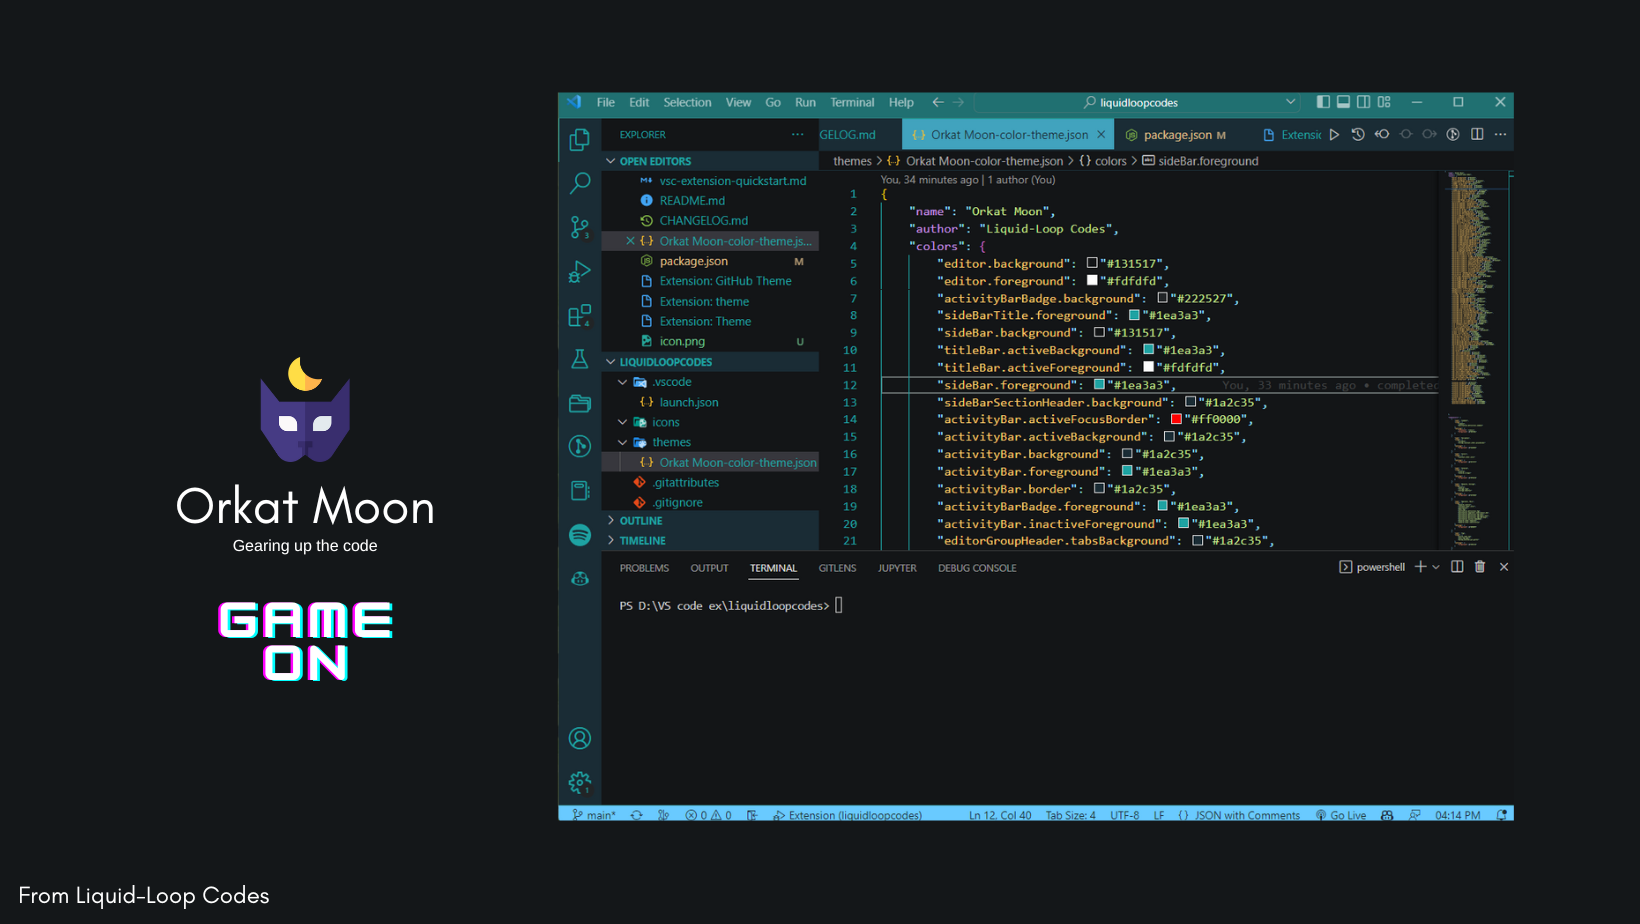The width and height of the screenshot is (1640, 924).
Task: Open the terminal launch profile dropdown arrow
Action: tap(1436, 567)
